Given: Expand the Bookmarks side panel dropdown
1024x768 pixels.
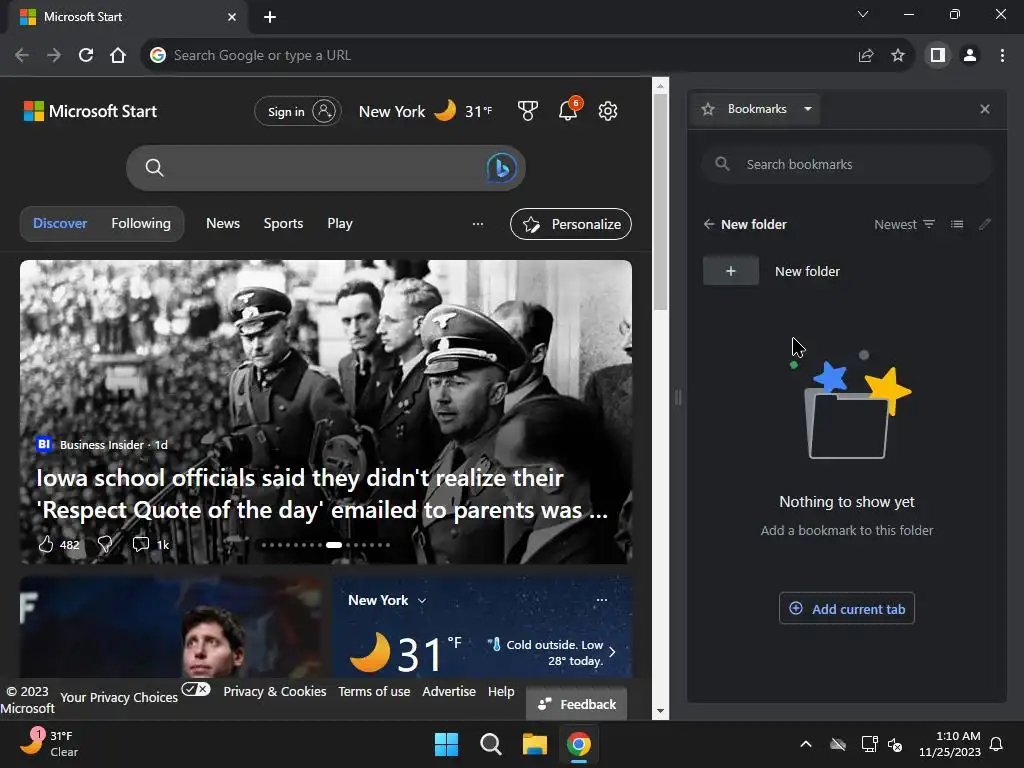Looking at the screenshot, I should coord(808,109).
